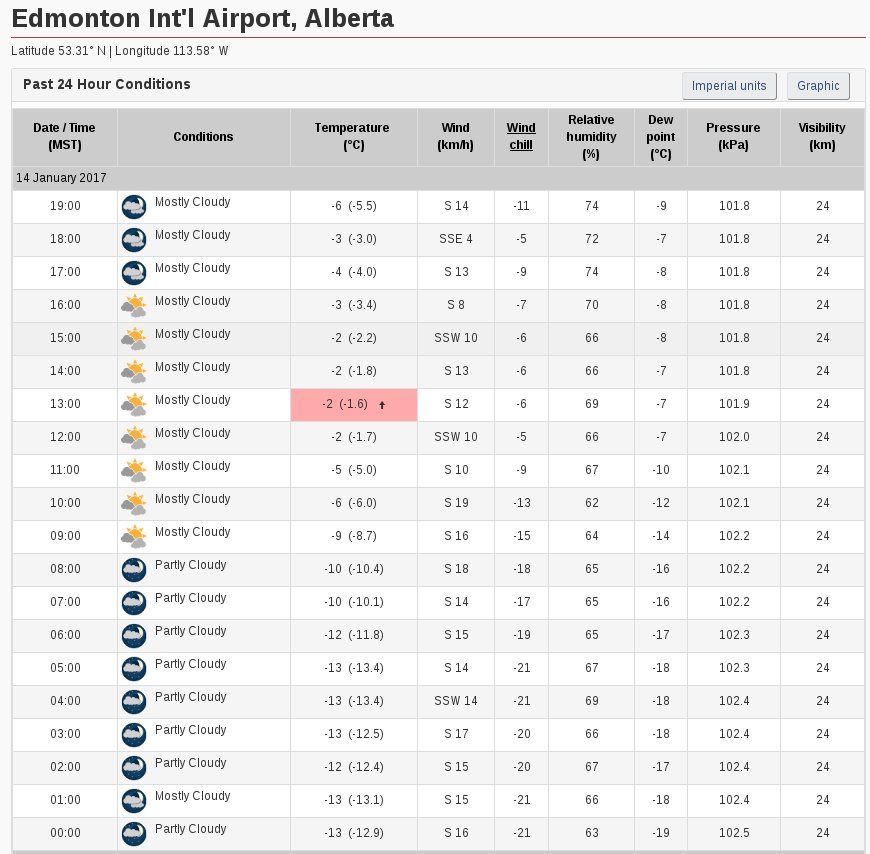Click the highlighted -2 (-1.6) temperature cell
The height and width of the screenshot is (854, 870).
[x=353, y=405]
